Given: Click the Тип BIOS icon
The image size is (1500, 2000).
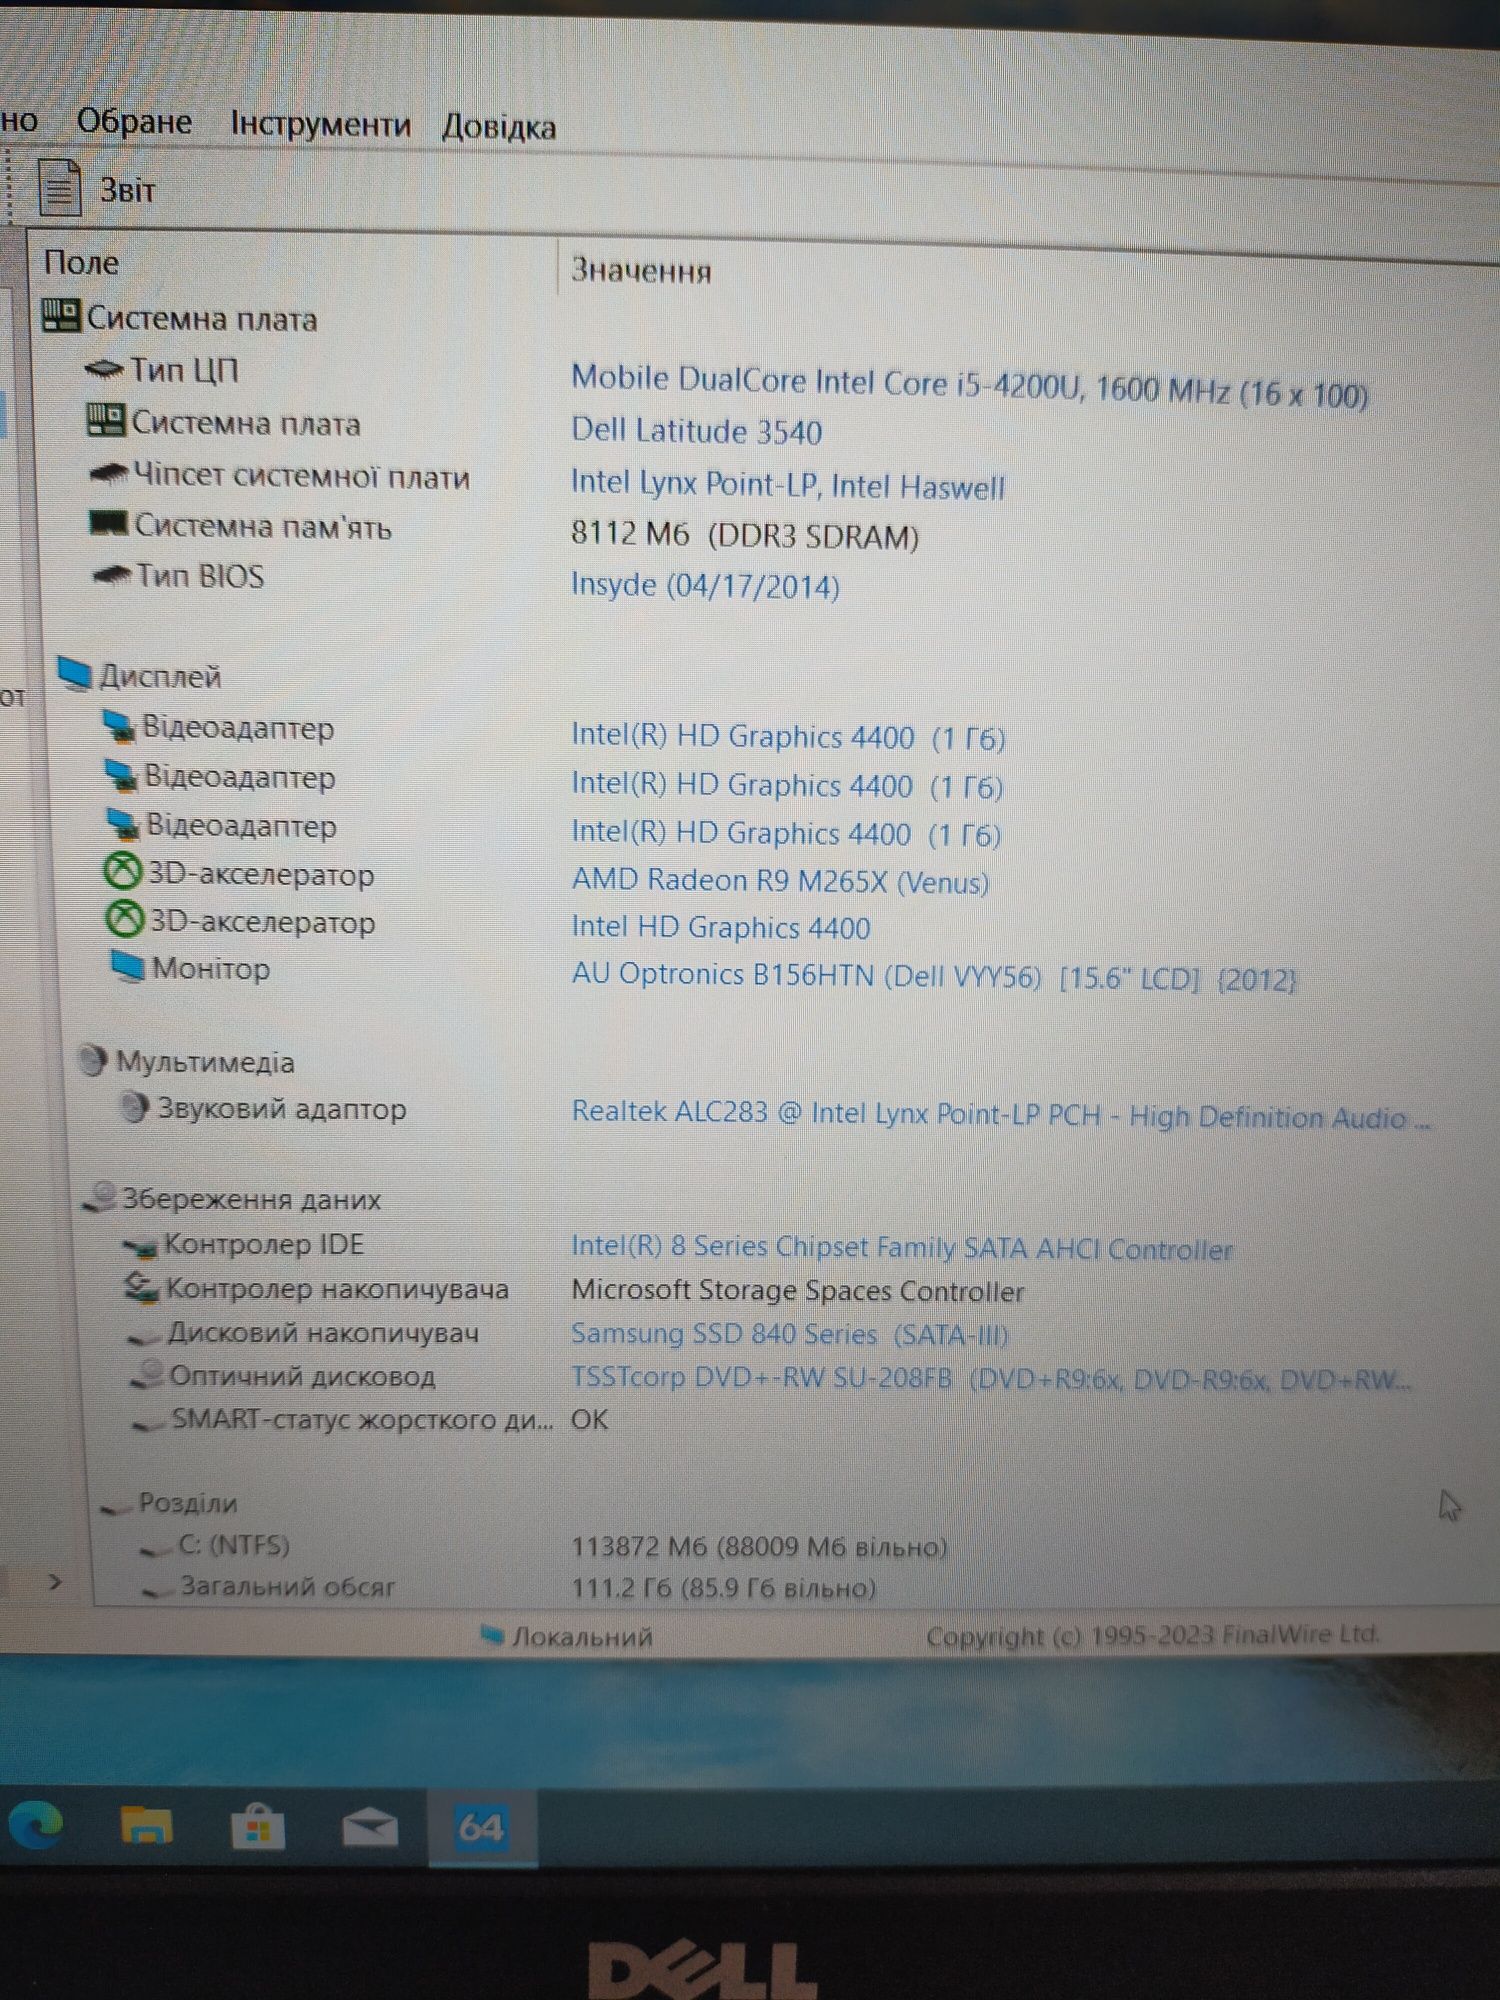Looking at the screenshot, I should tap(111, 574).
